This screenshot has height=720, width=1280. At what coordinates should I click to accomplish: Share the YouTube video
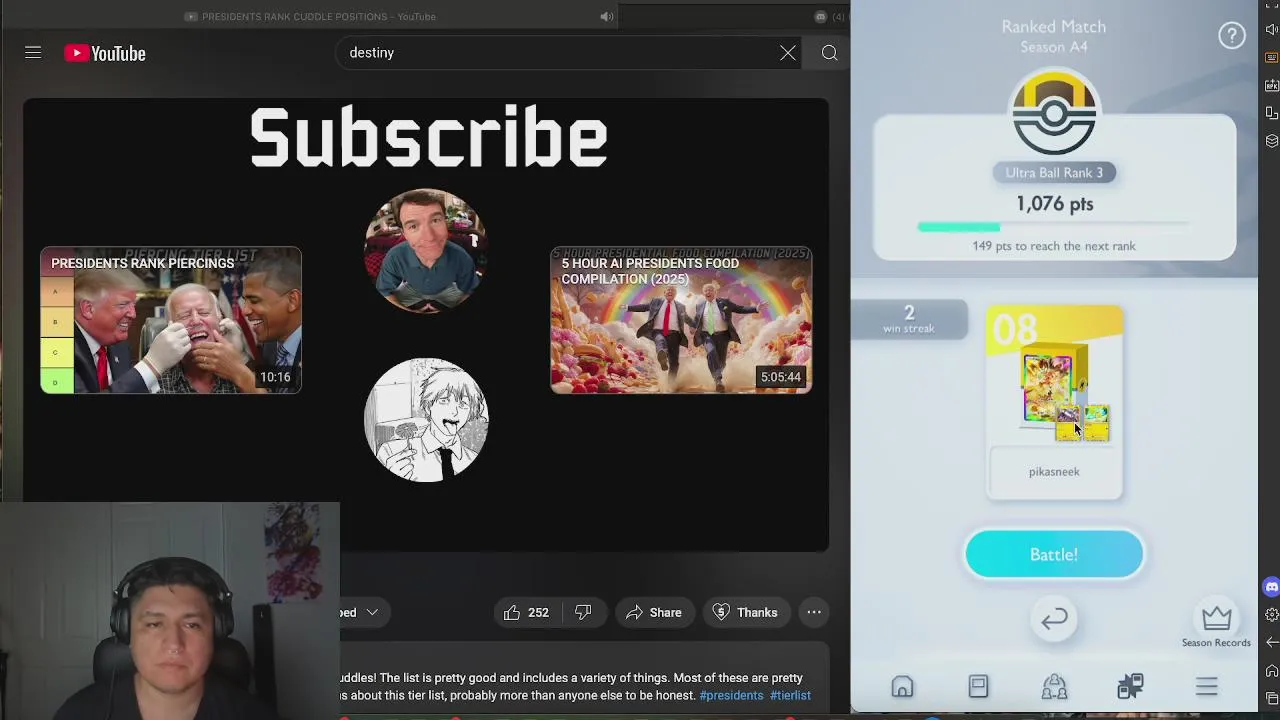(653, 612)
